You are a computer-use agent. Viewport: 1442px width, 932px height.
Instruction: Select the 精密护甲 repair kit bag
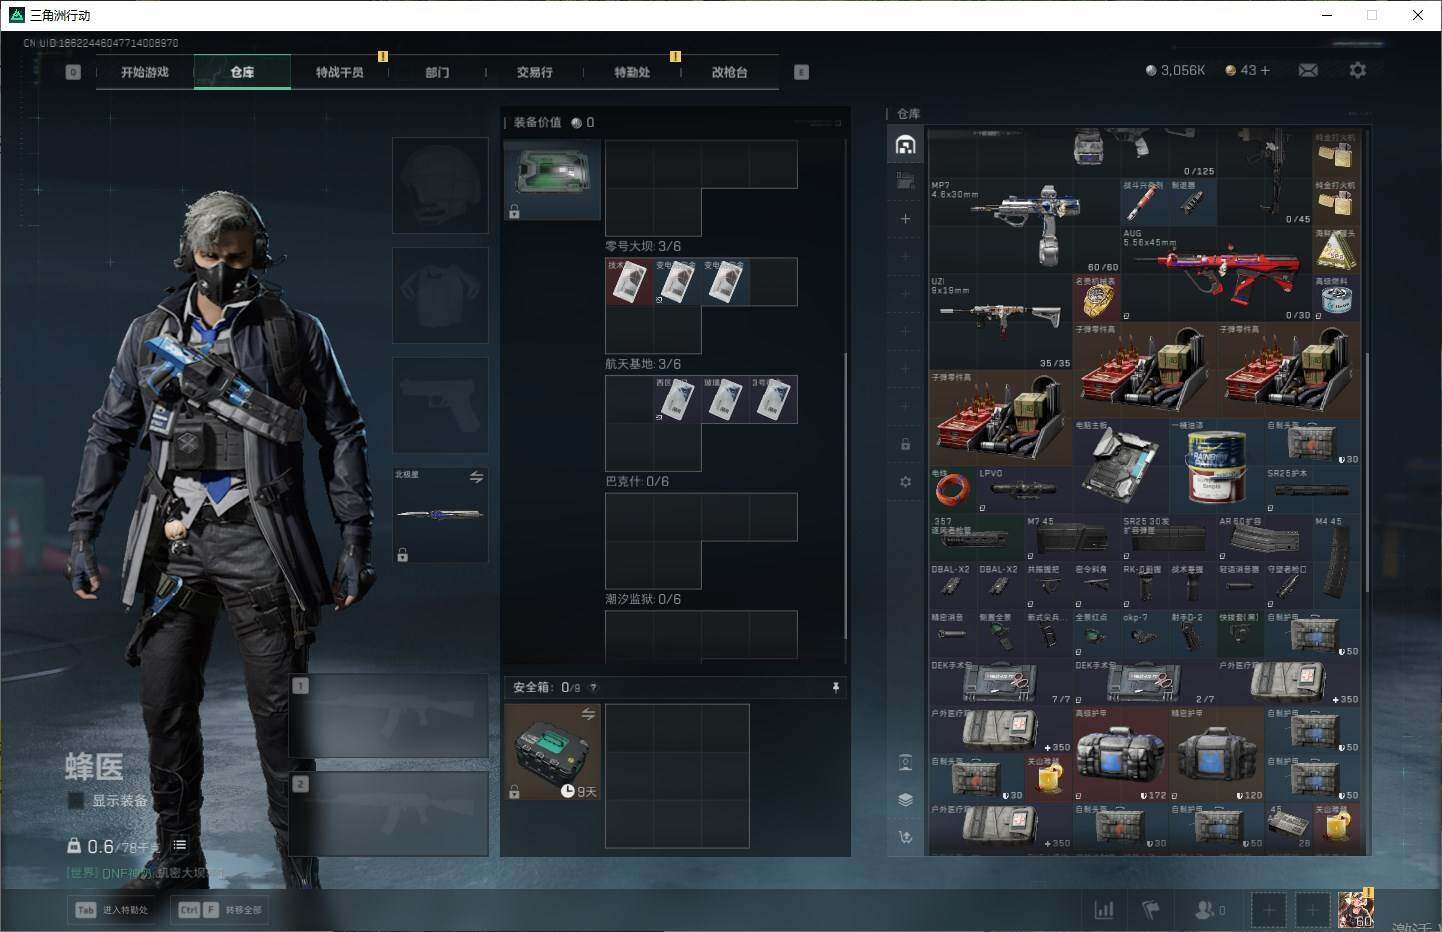1216,754
